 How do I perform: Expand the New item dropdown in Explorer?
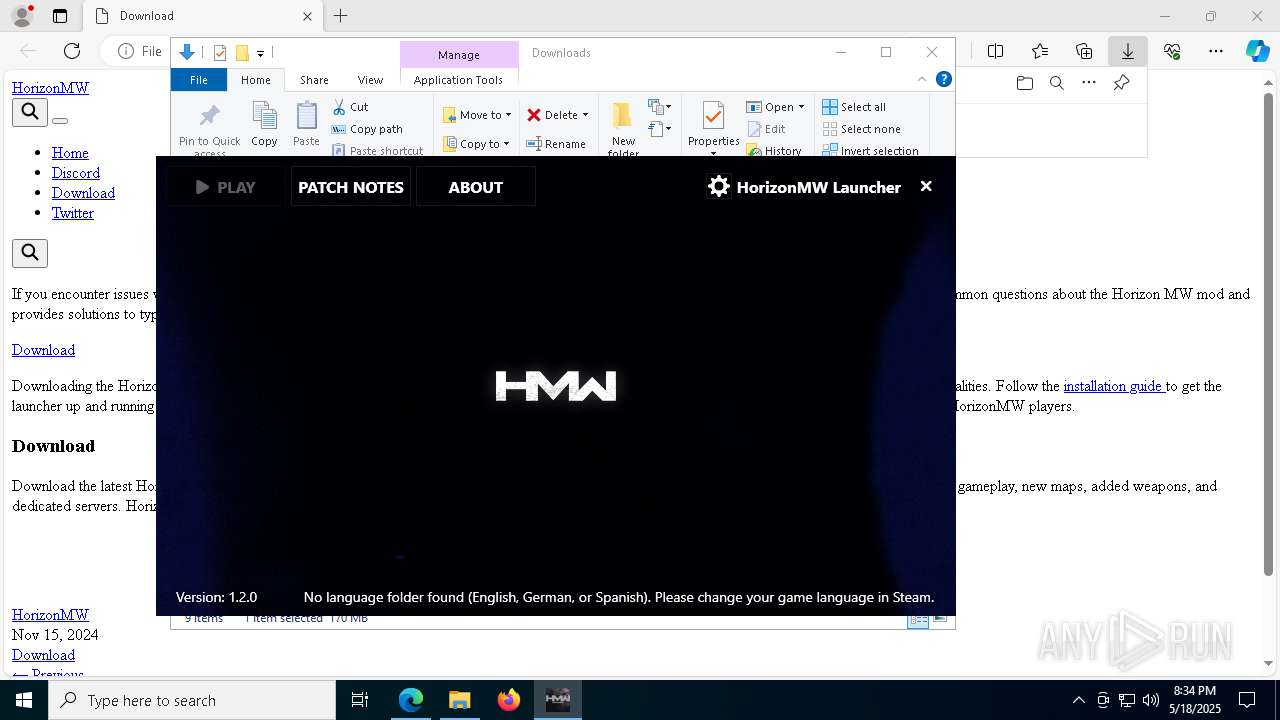tap(659, 107)
